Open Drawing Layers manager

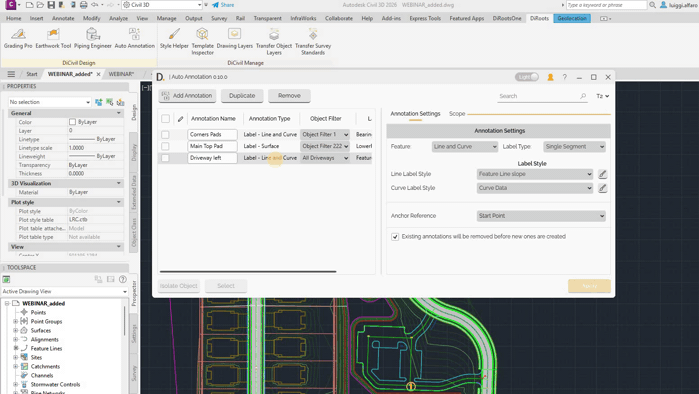point(234,38)
